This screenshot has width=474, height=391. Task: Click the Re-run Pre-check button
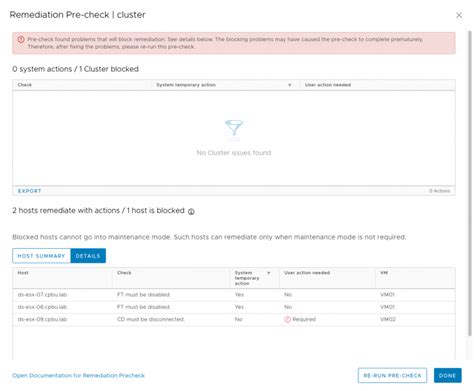tap(392, 375)
